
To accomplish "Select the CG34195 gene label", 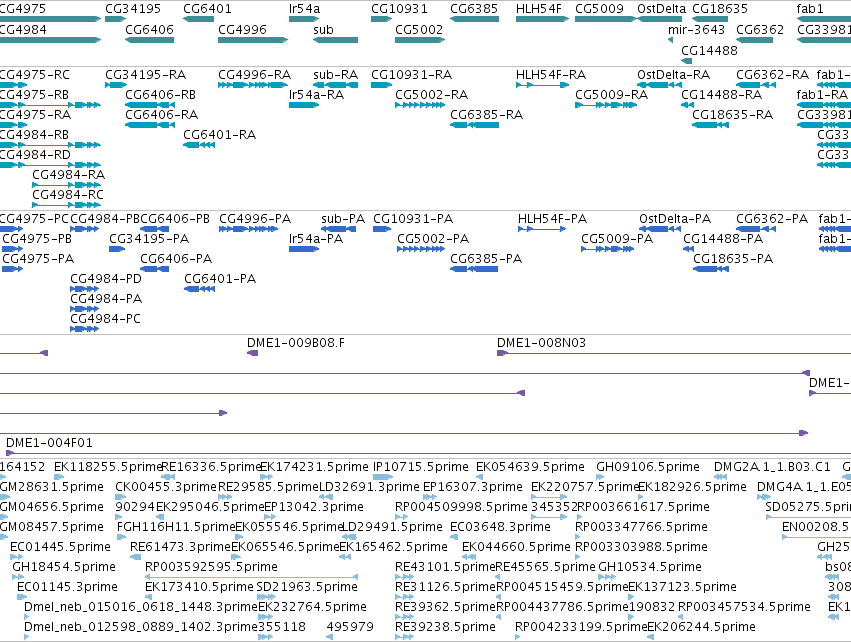I will coord(133,9).
